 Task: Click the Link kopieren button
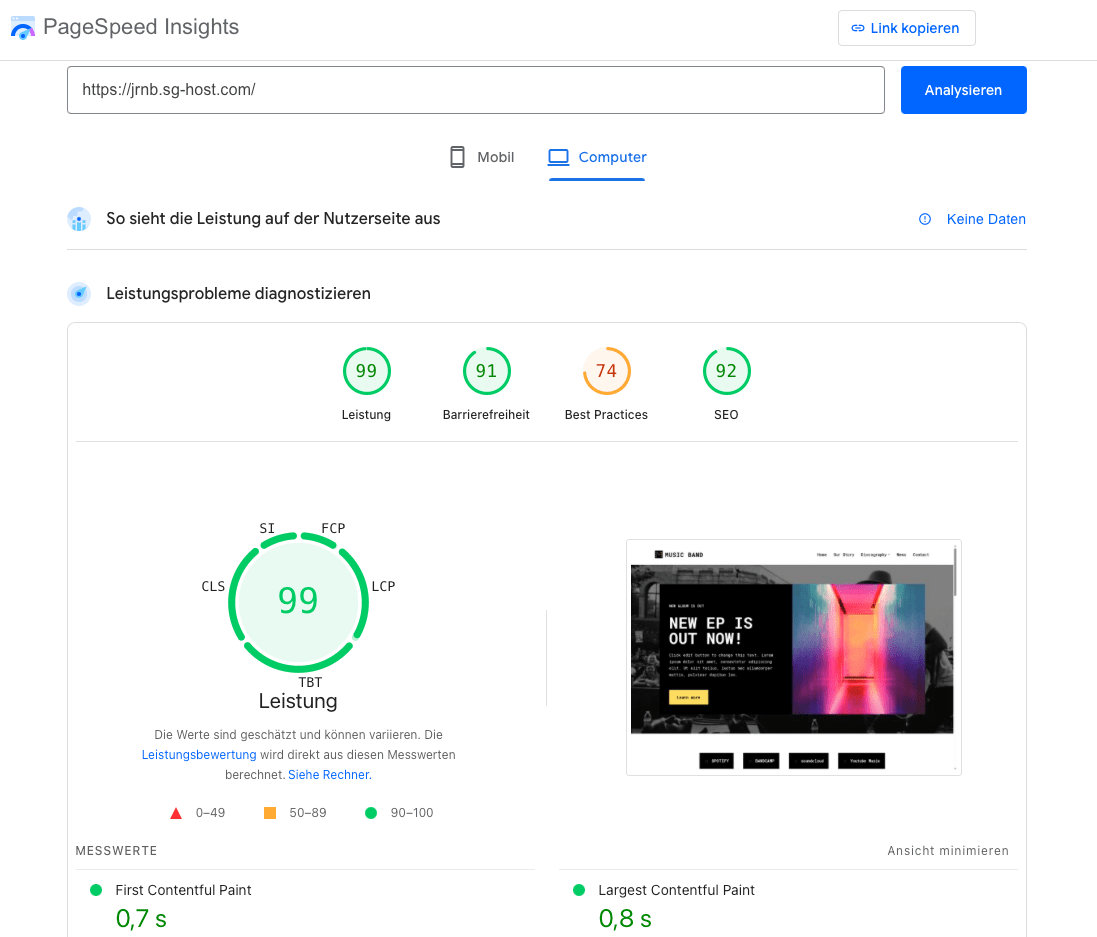click(906, 28)
